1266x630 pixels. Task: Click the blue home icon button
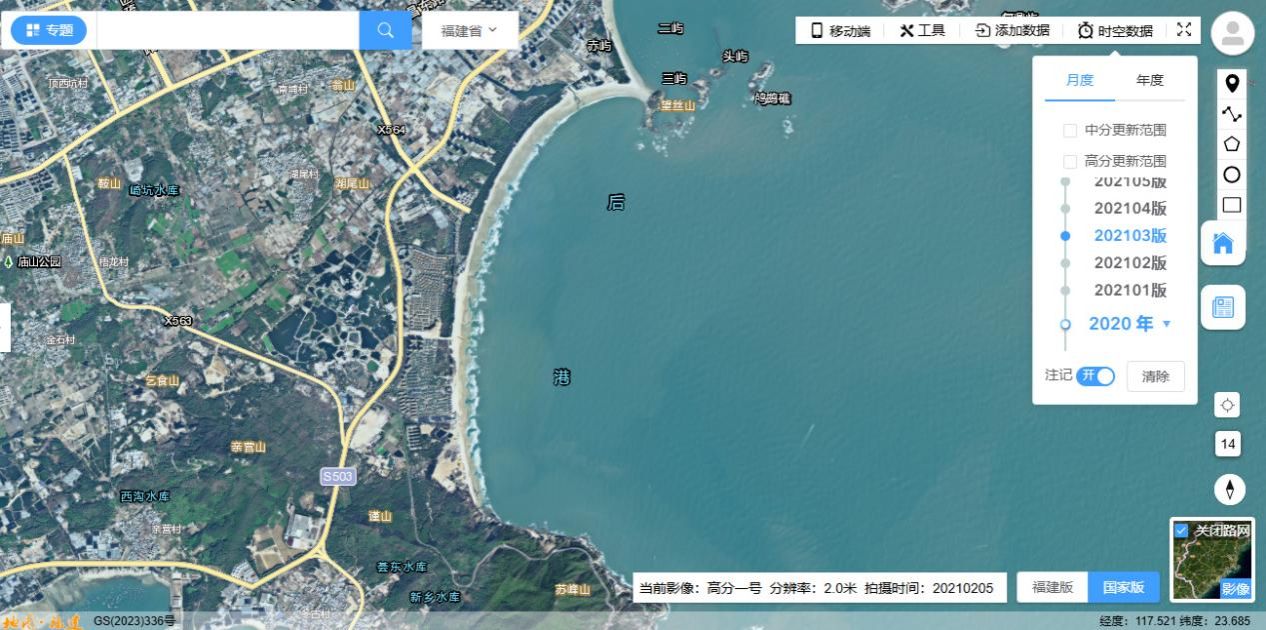tap(1223, 243)
